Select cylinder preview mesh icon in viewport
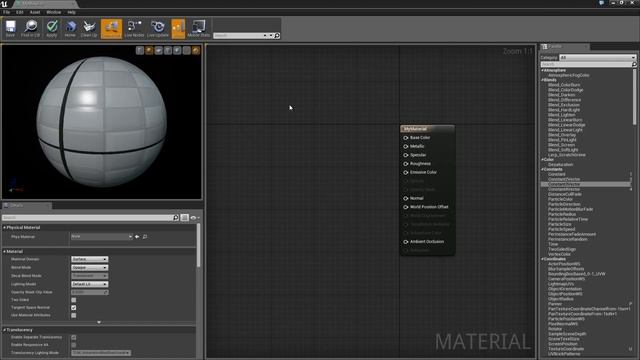 [140, 50]
